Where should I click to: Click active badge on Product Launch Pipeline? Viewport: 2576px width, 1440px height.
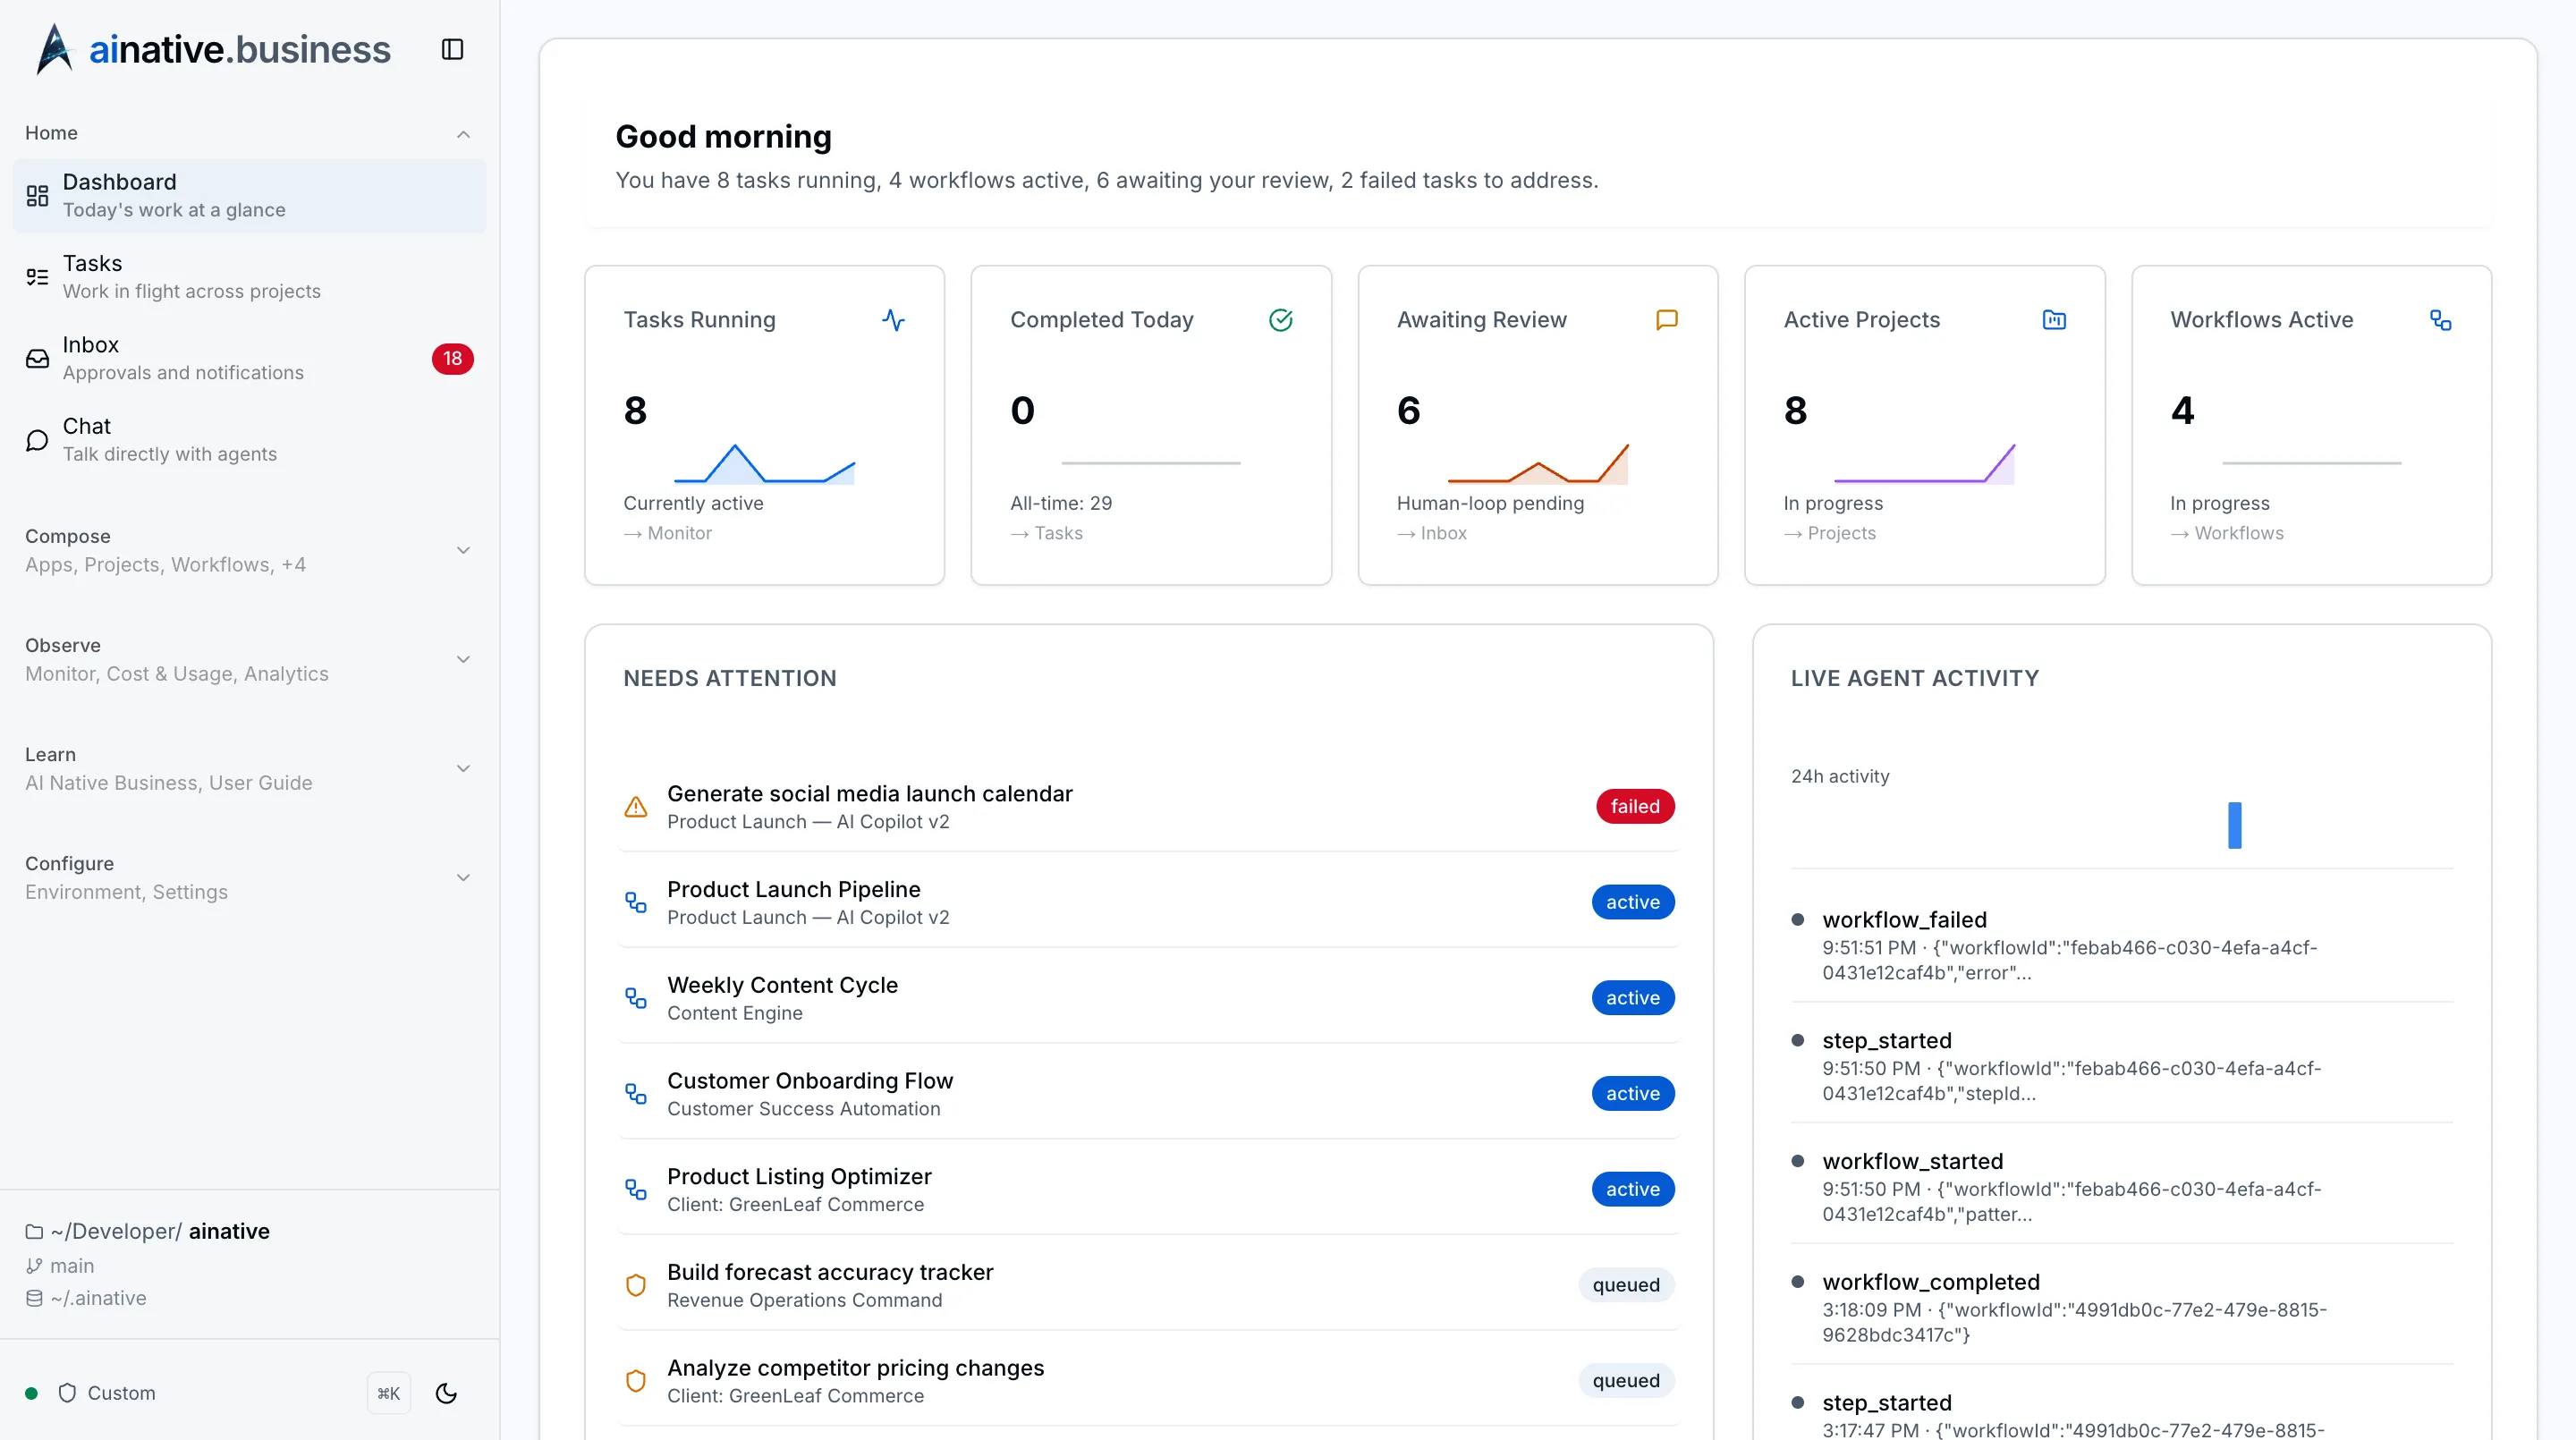point(1633,902)
